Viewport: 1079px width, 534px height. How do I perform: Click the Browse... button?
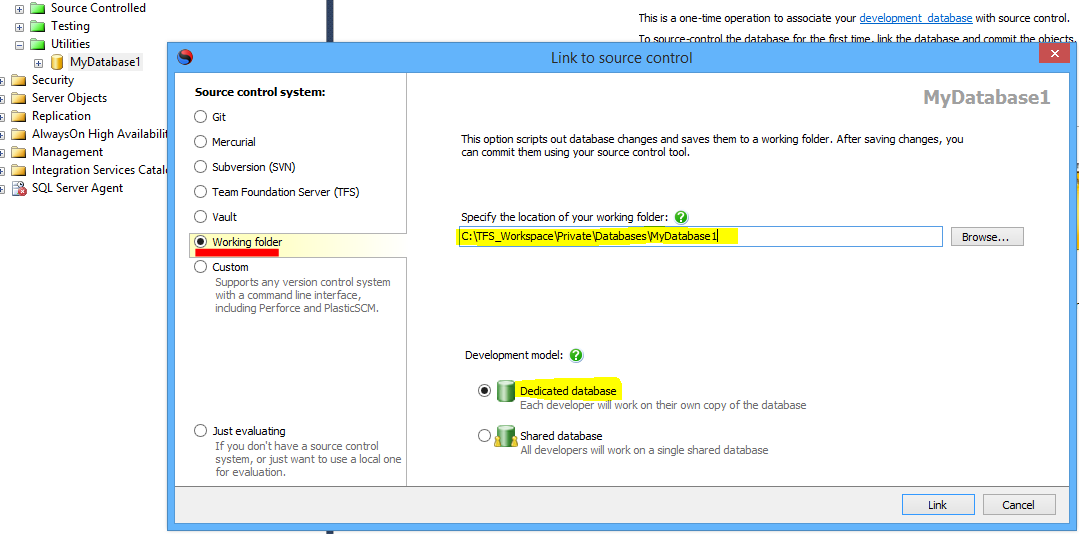986,237
